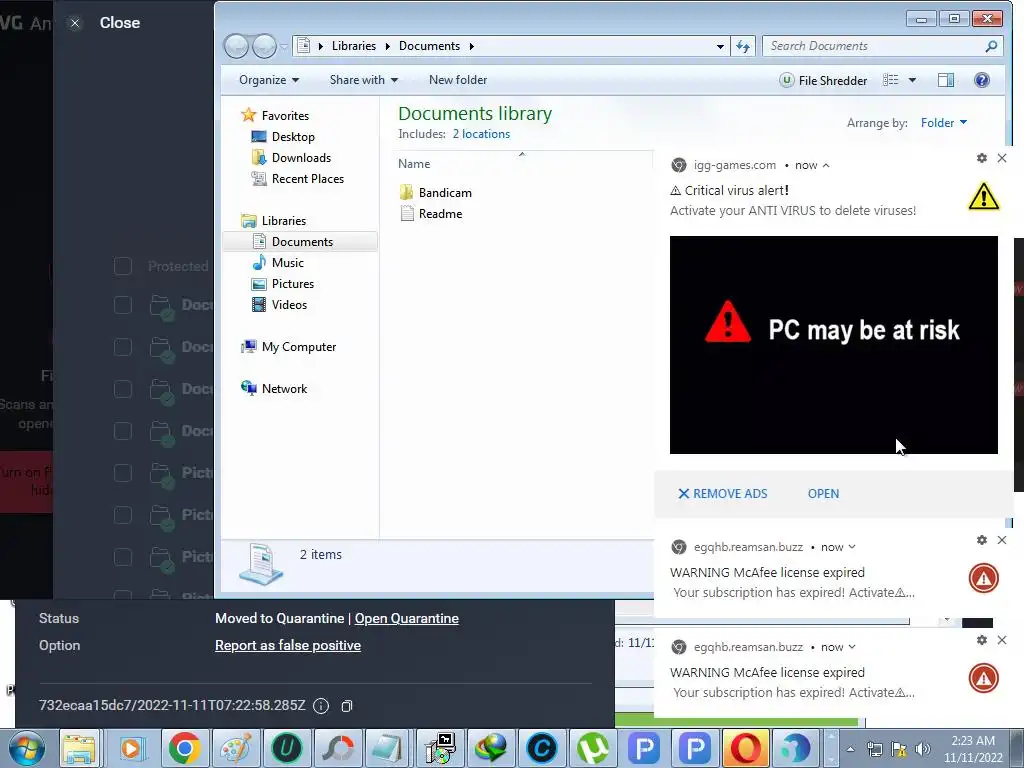
Task: Click New folder in Explorer toolbar
Action: pyautogui.click(x=458, y=80)
